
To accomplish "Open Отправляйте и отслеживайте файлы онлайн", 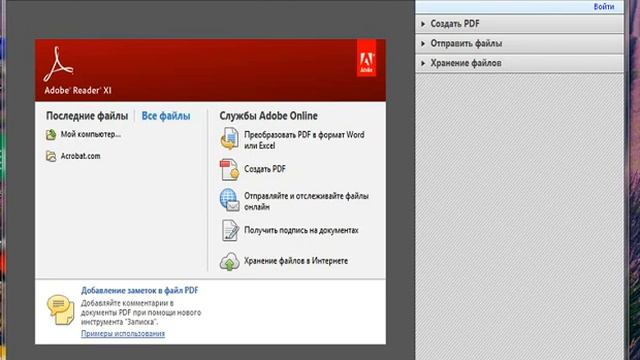I will pyautogui.click(x=306, y=201).
